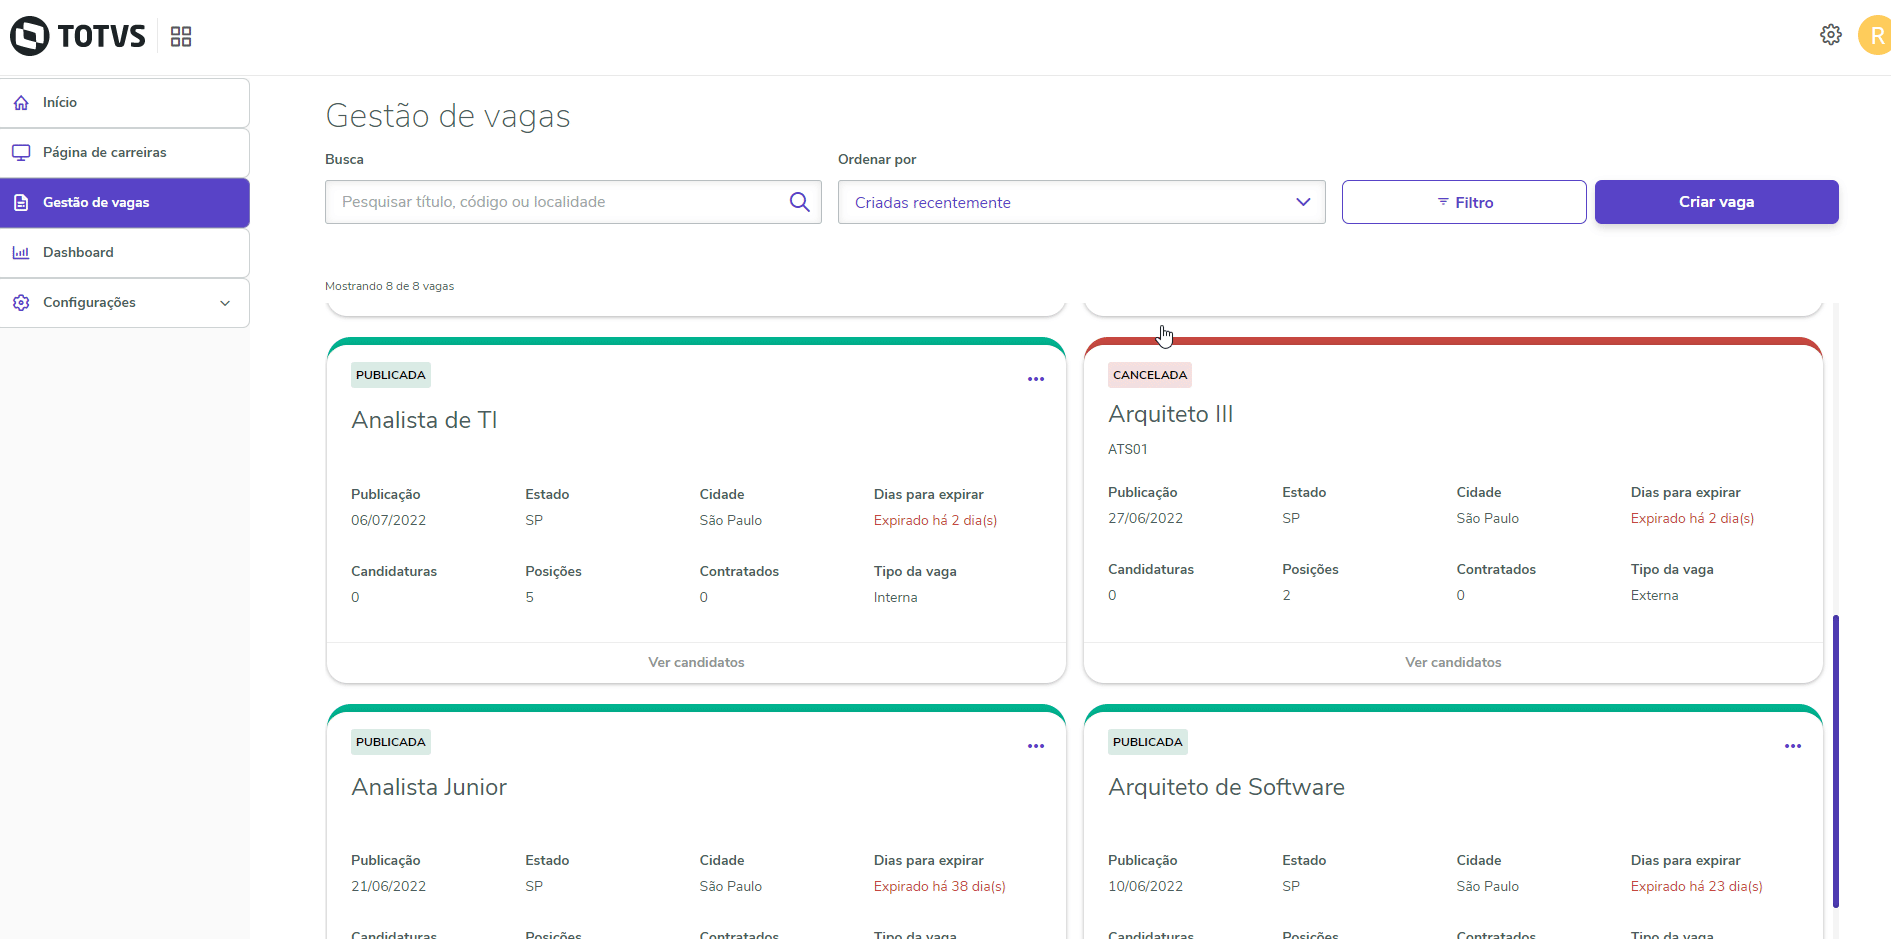Open Dashboard menu item
1891x939 pixels.
tap(124, 253)
